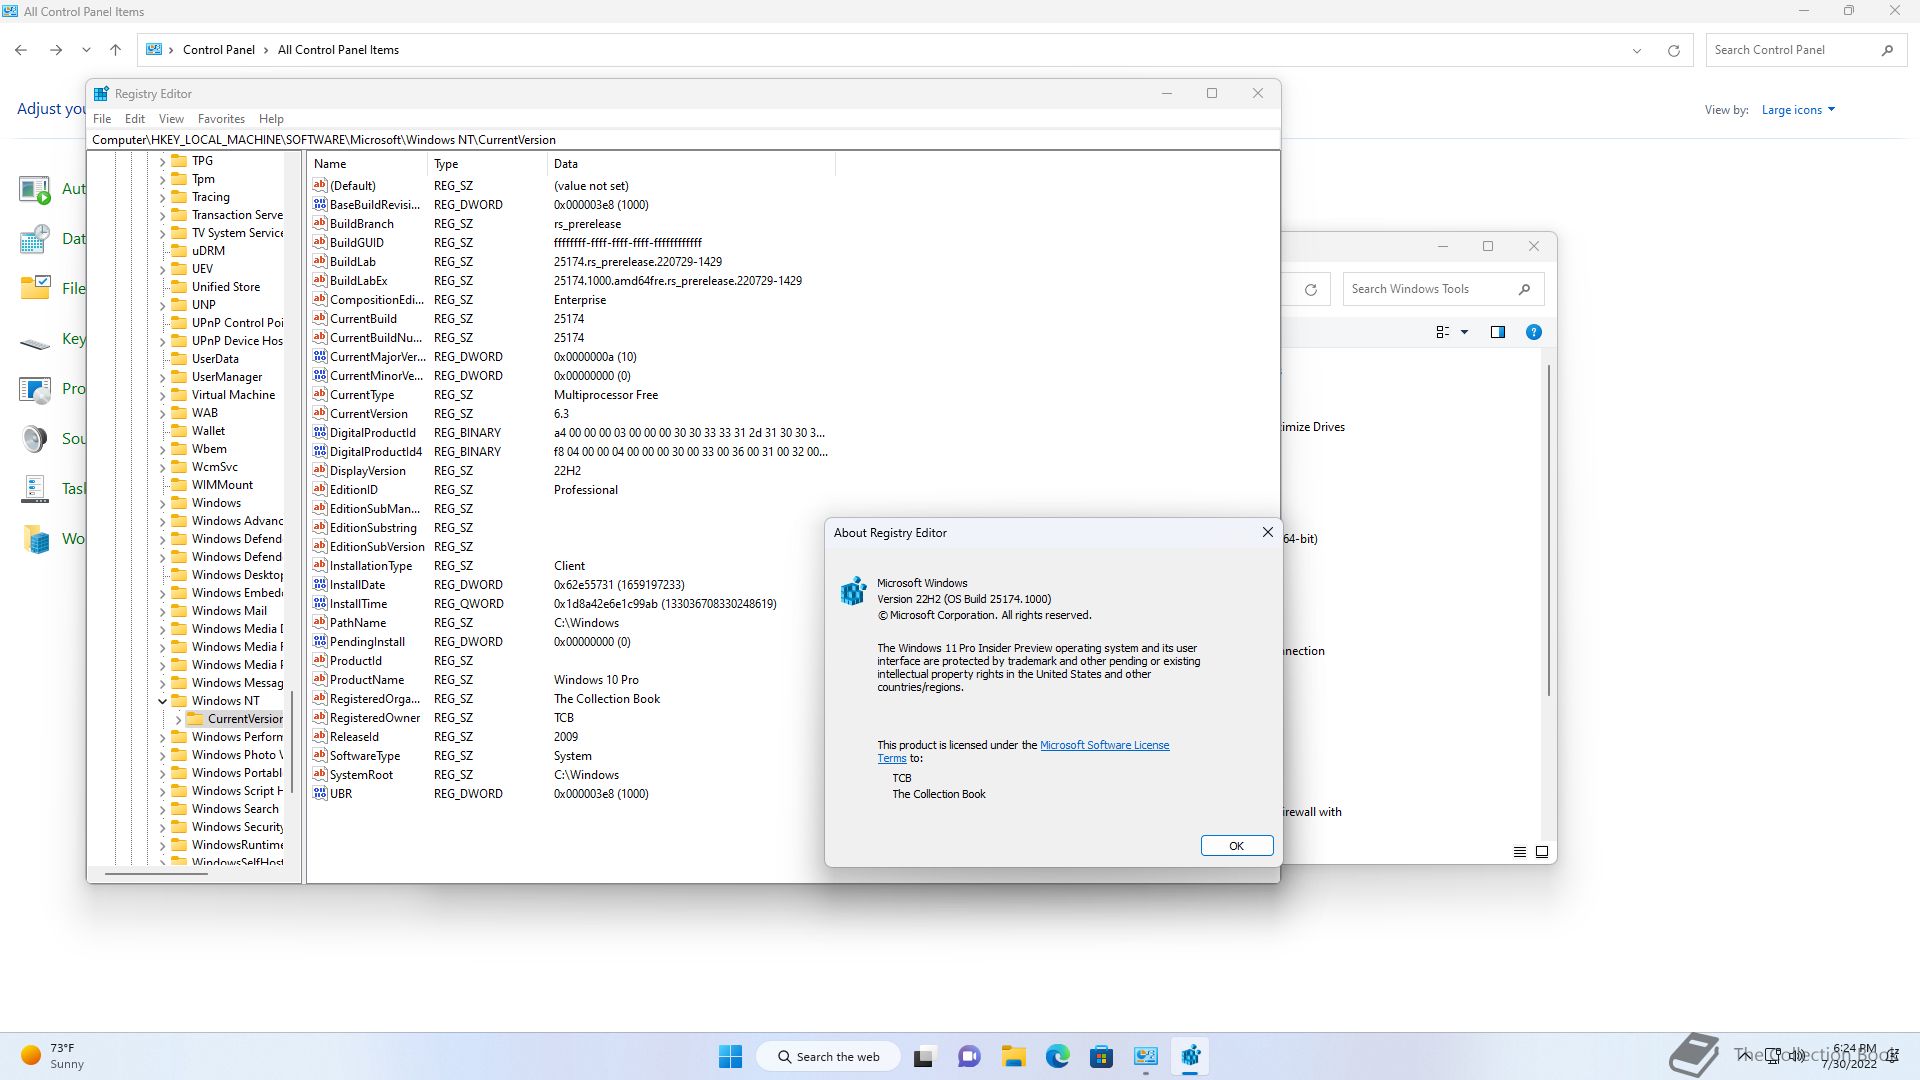Launch Microsoft Edge from taskbar
The image size is (1920, 1080).
[1057, 1056]
